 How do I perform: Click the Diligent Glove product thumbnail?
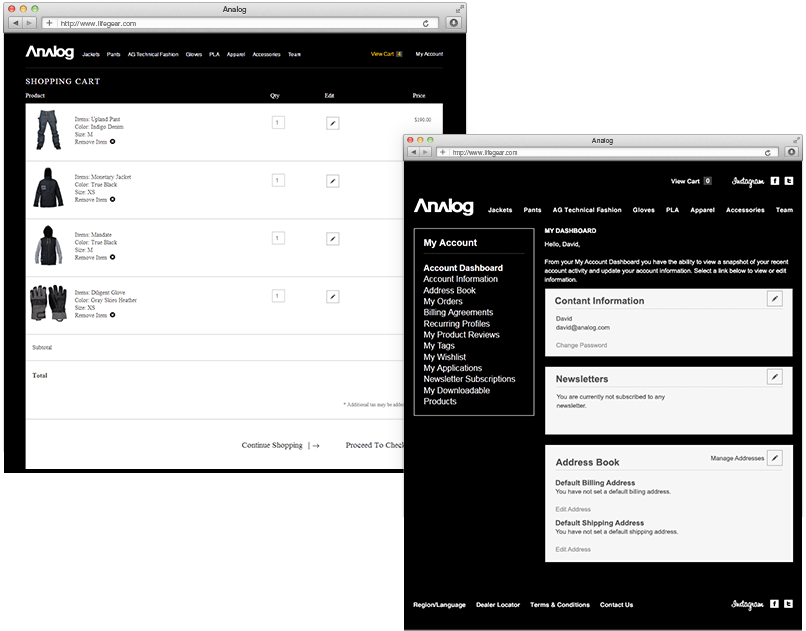(x=49, y=303)
